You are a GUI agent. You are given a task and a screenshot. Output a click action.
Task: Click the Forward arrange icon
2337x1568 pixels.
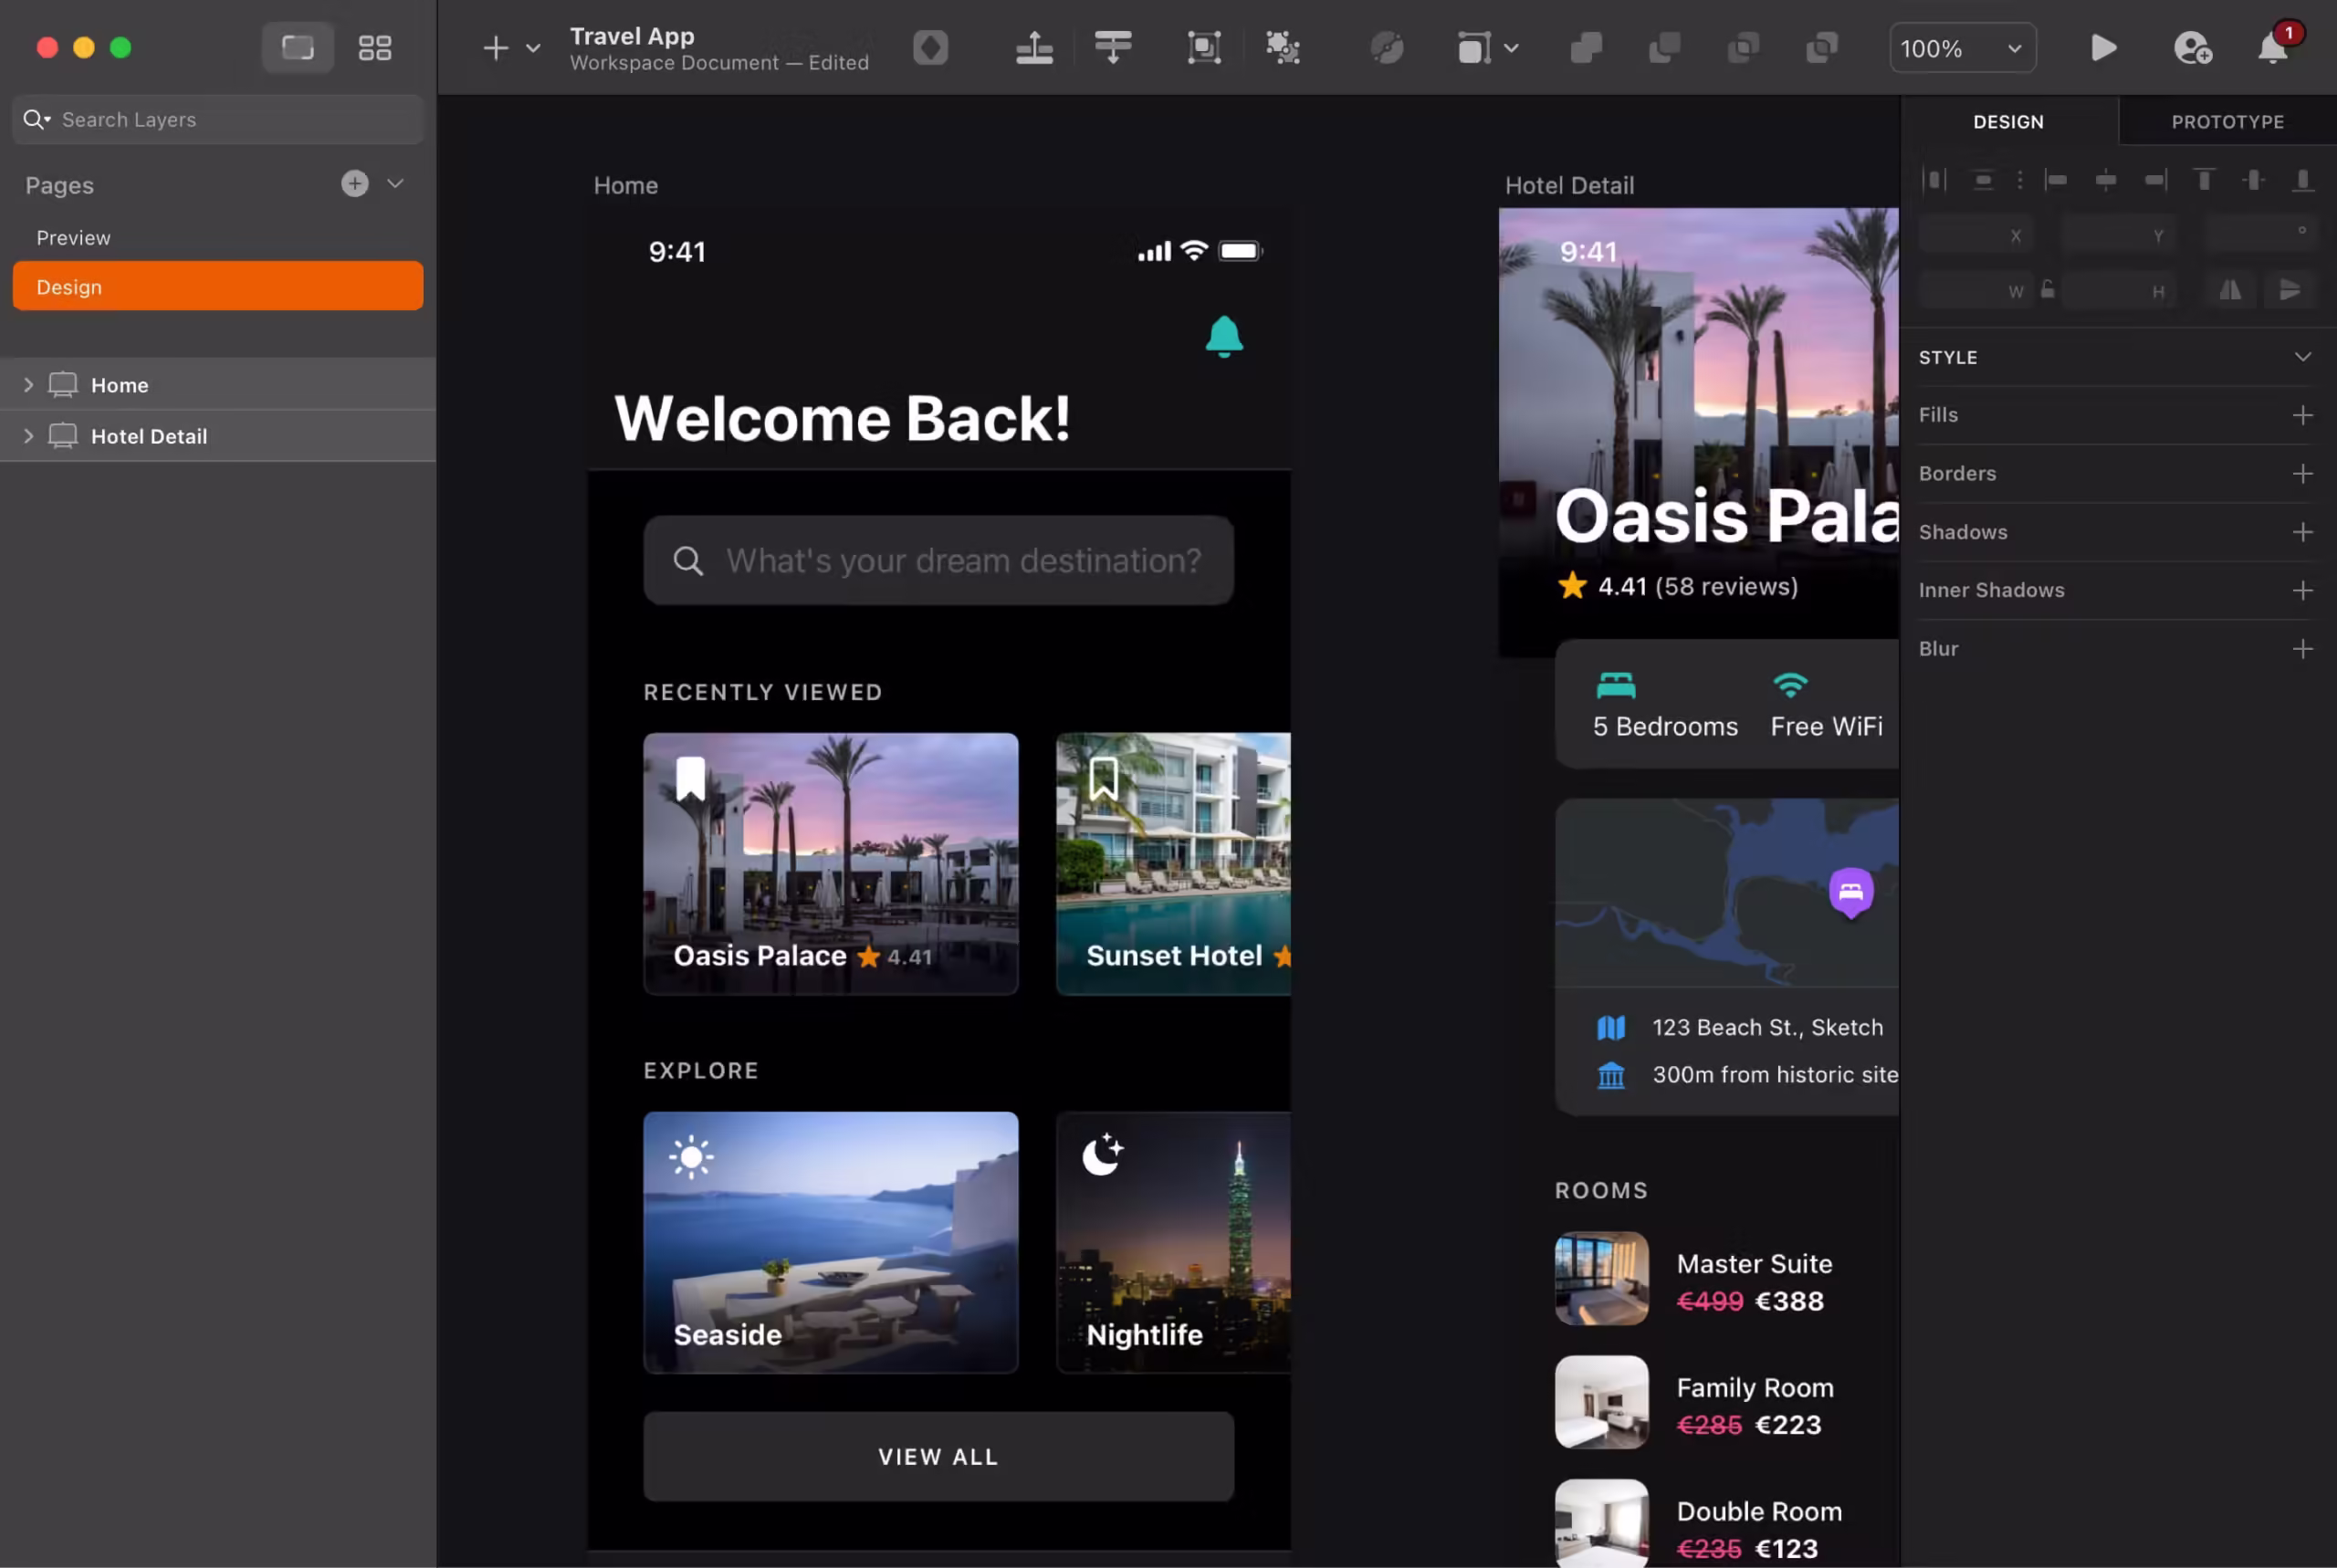[x=1034, y=47]
